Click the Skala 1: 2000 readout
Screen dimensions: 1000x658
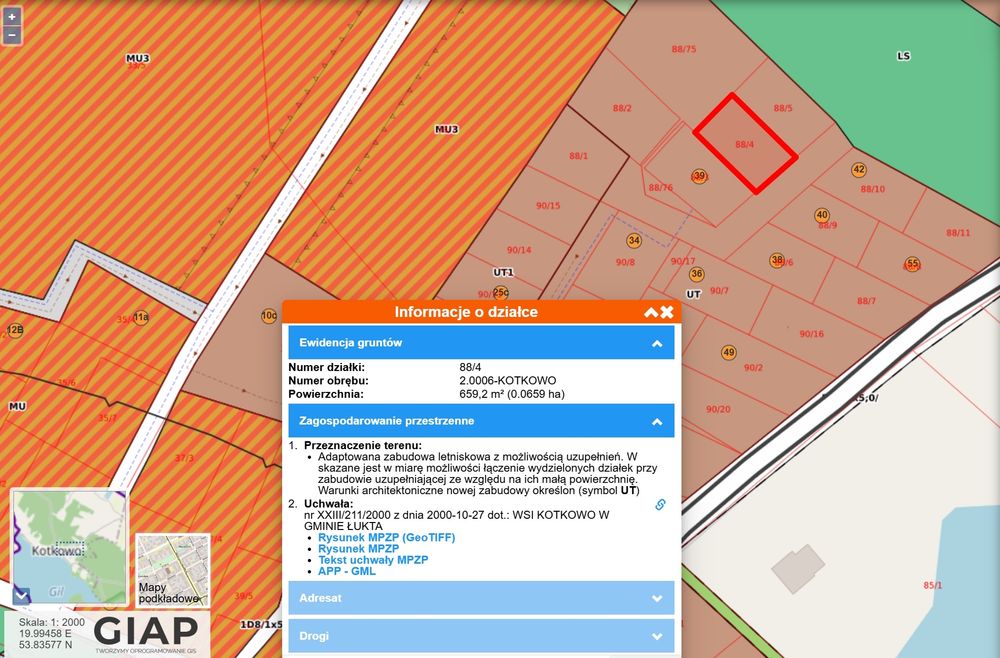click(x=52, y=622)
